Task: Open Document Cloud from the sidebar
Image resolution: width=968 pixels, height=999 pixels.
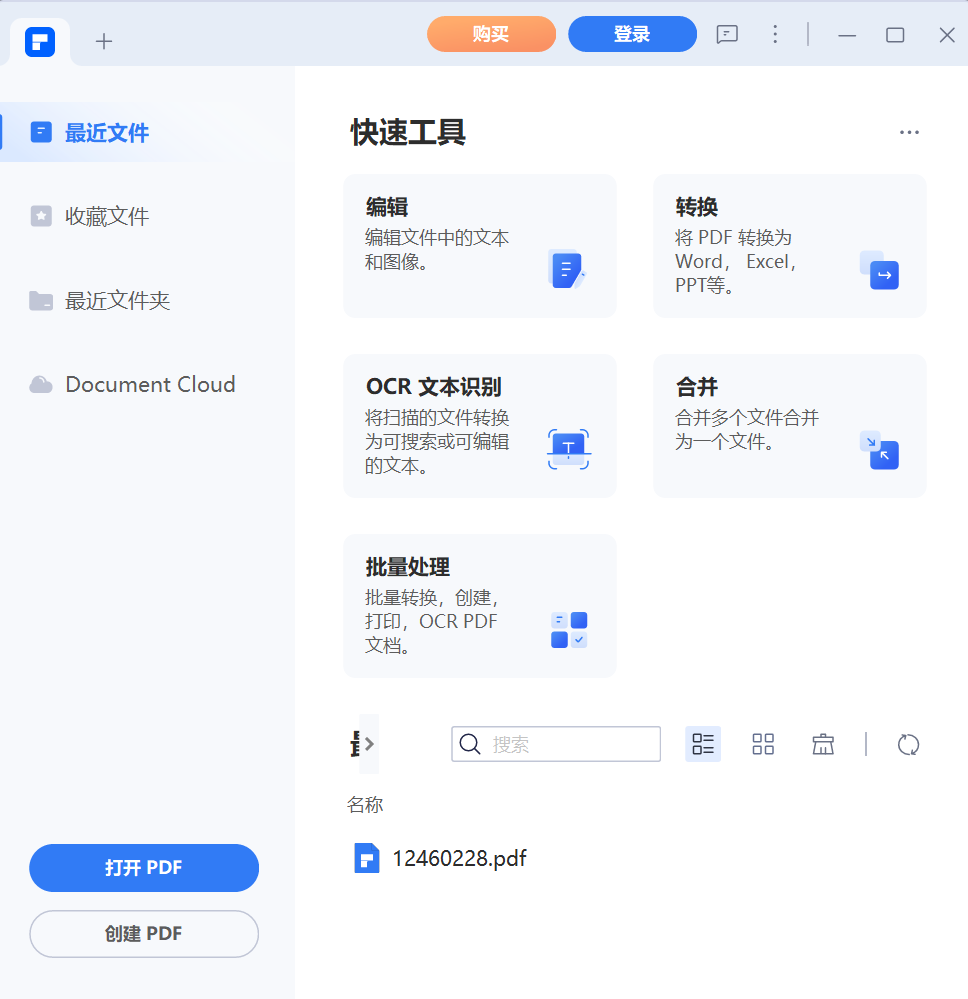Action: [150, 384]
